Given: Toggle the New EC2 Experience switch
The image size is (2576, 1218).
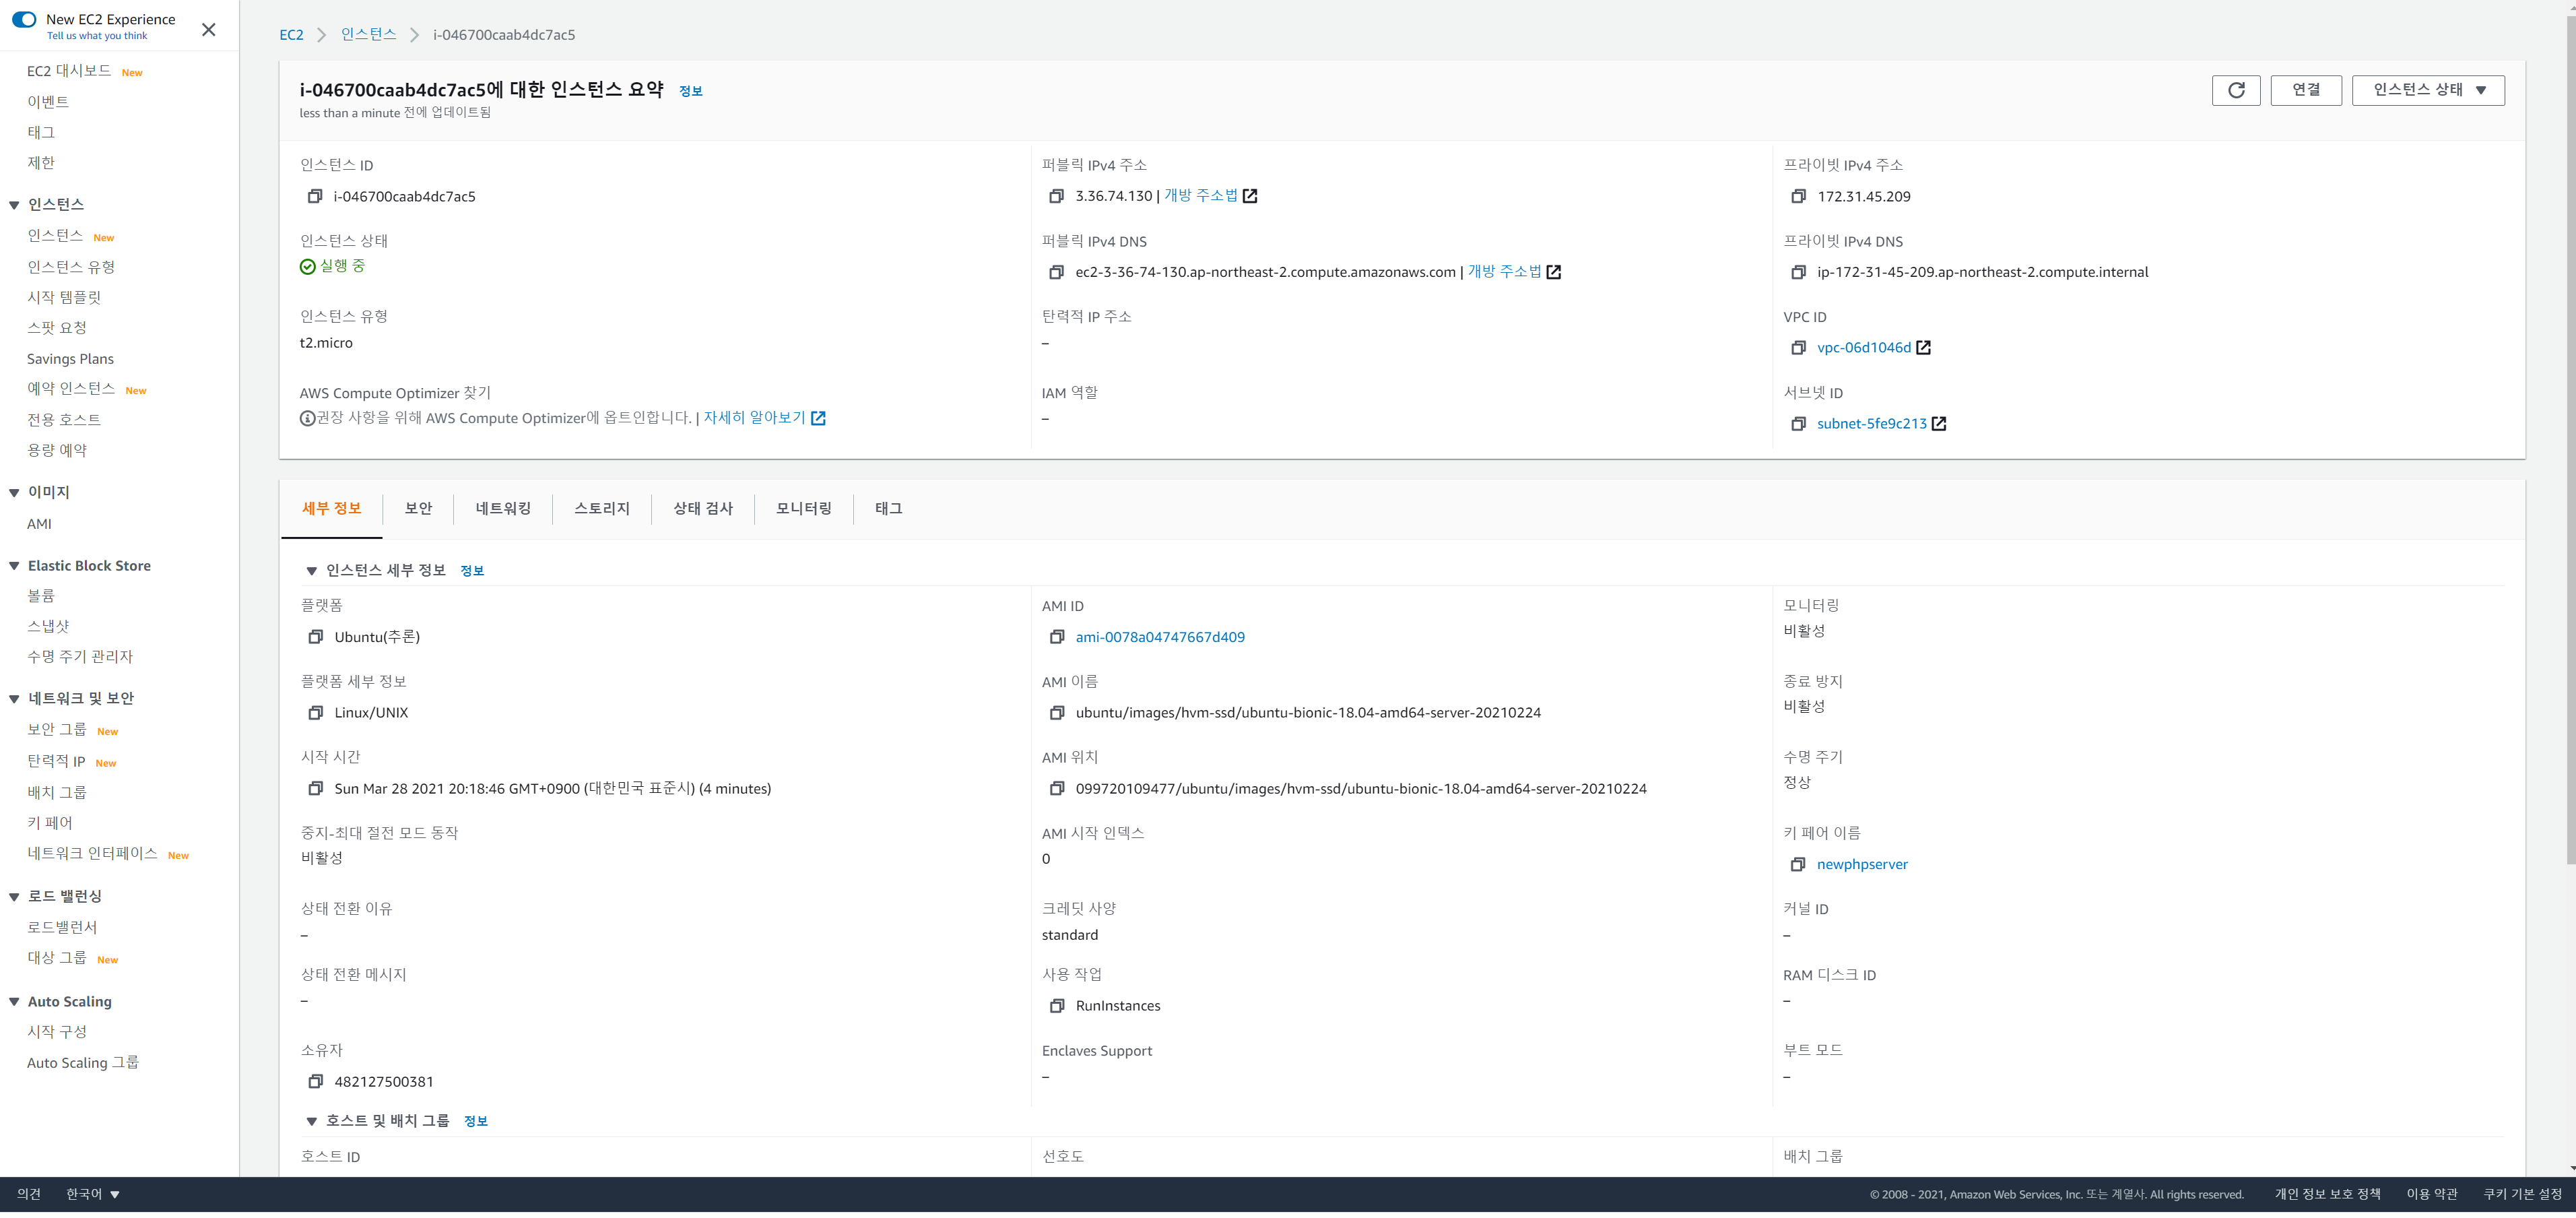Looking at the screenshot, I should (24, 19).
